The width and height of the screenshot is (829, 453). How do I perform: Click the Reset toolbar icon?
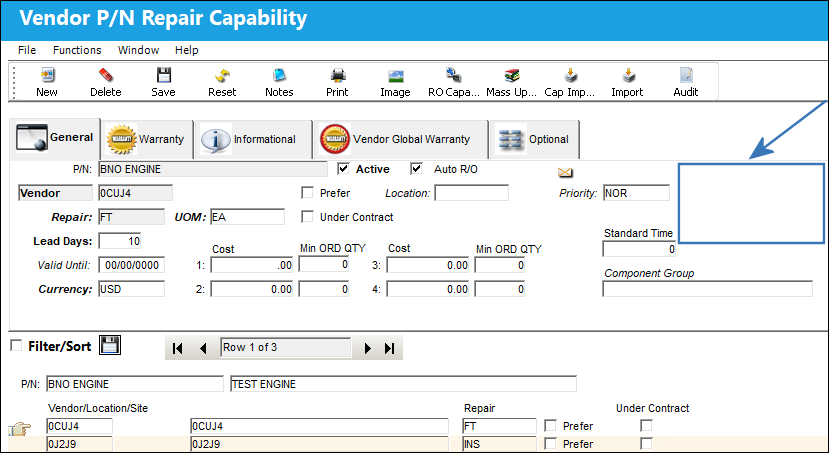[x=222, y=76]
